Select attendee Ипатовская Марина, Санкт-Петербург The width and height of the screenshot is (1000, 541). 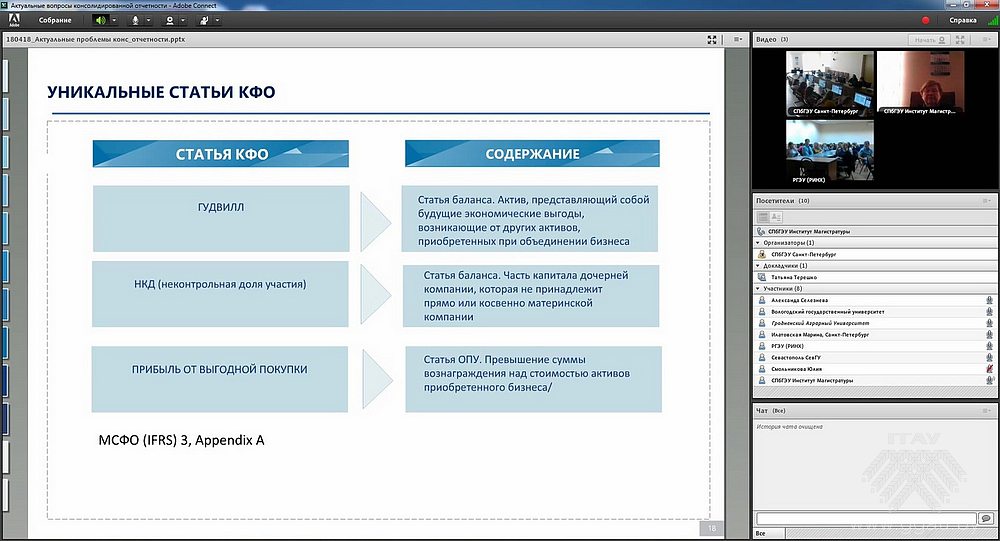click(874, 335)
